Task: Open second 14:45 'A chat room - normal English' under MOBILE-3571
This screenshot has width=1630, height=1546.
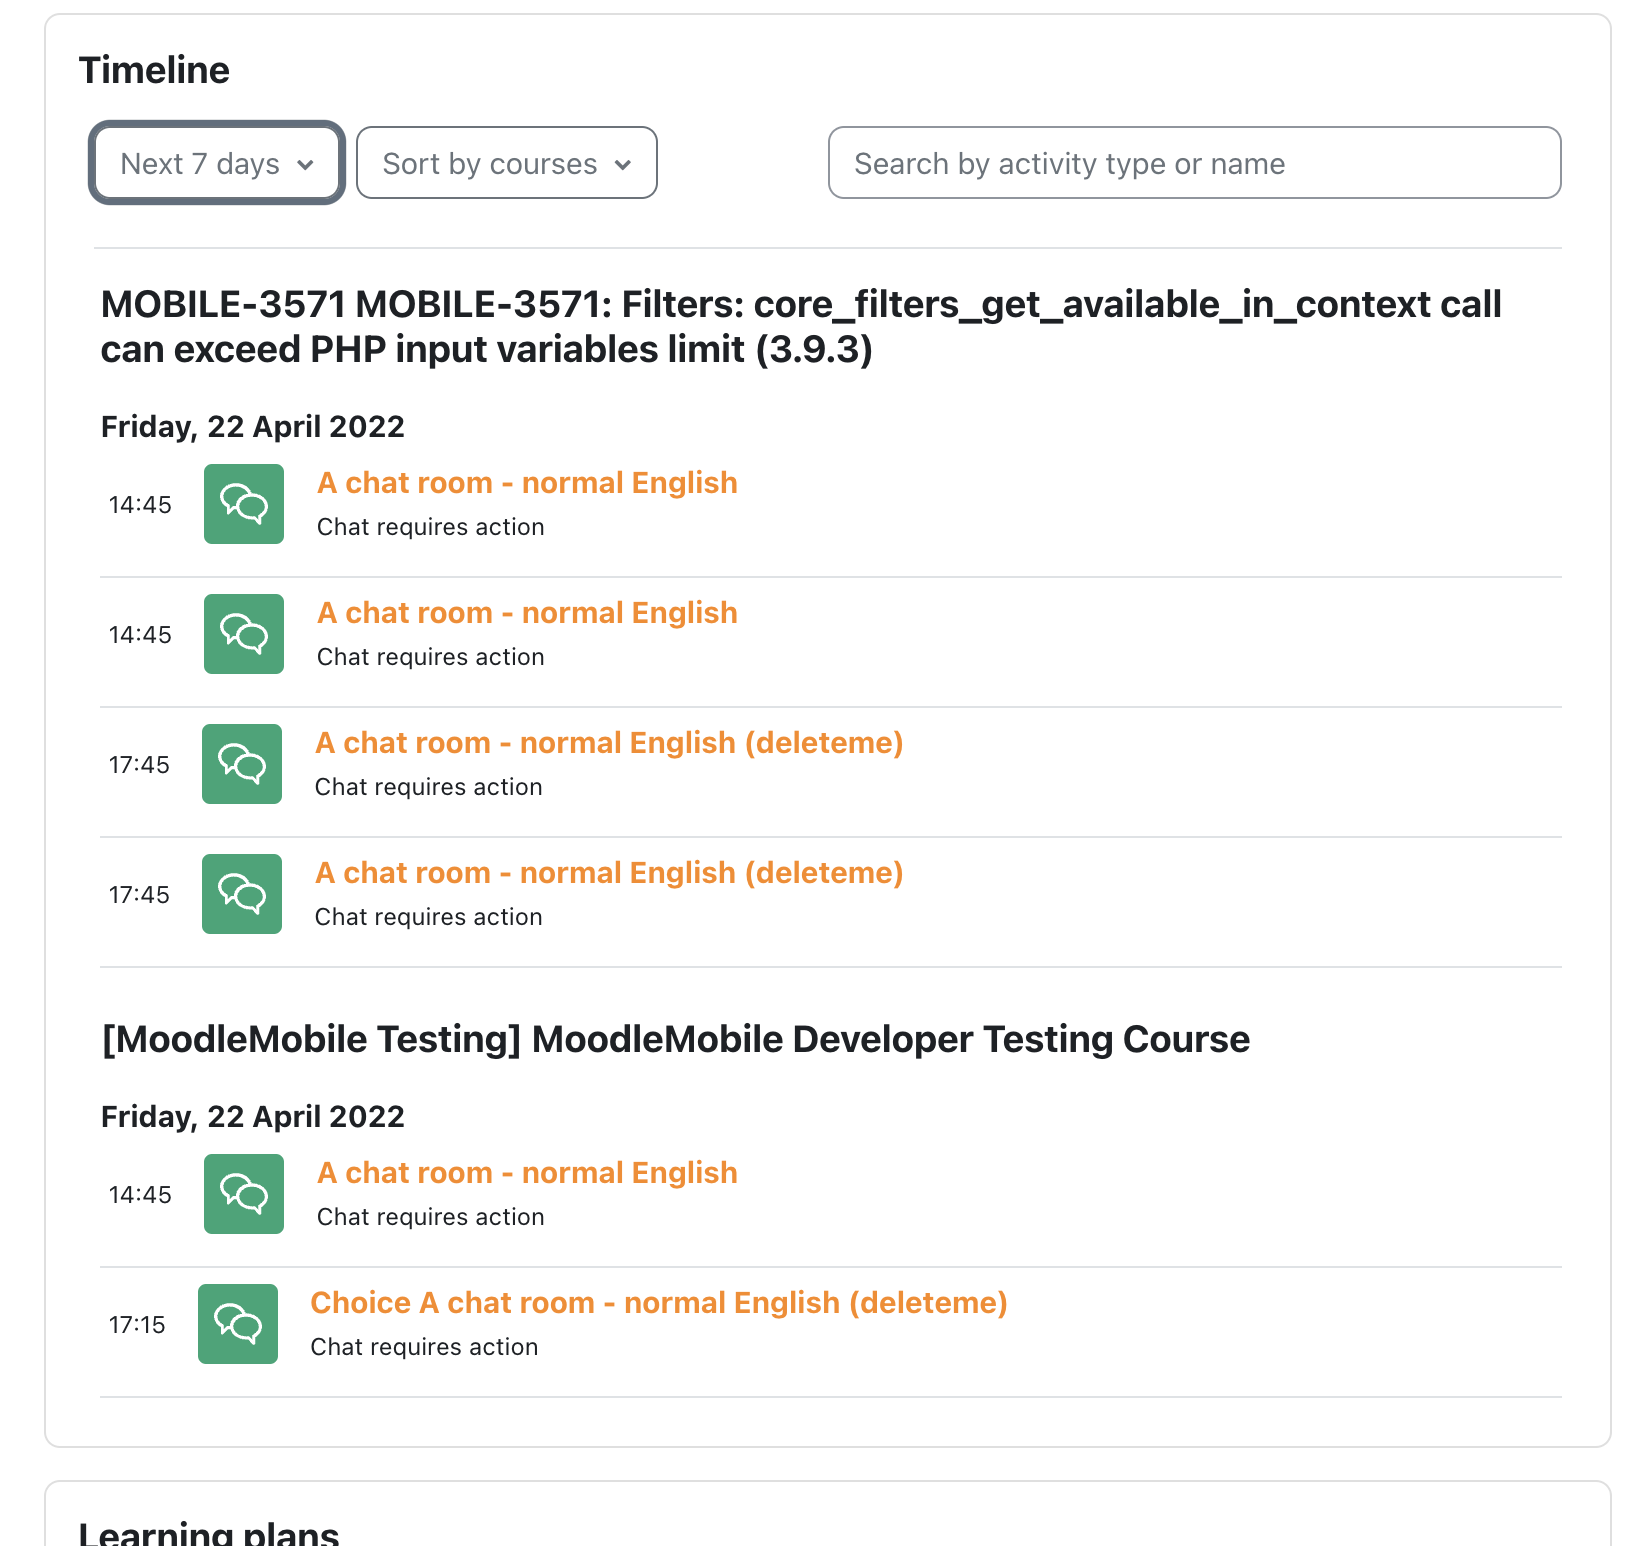Action: 527,613
